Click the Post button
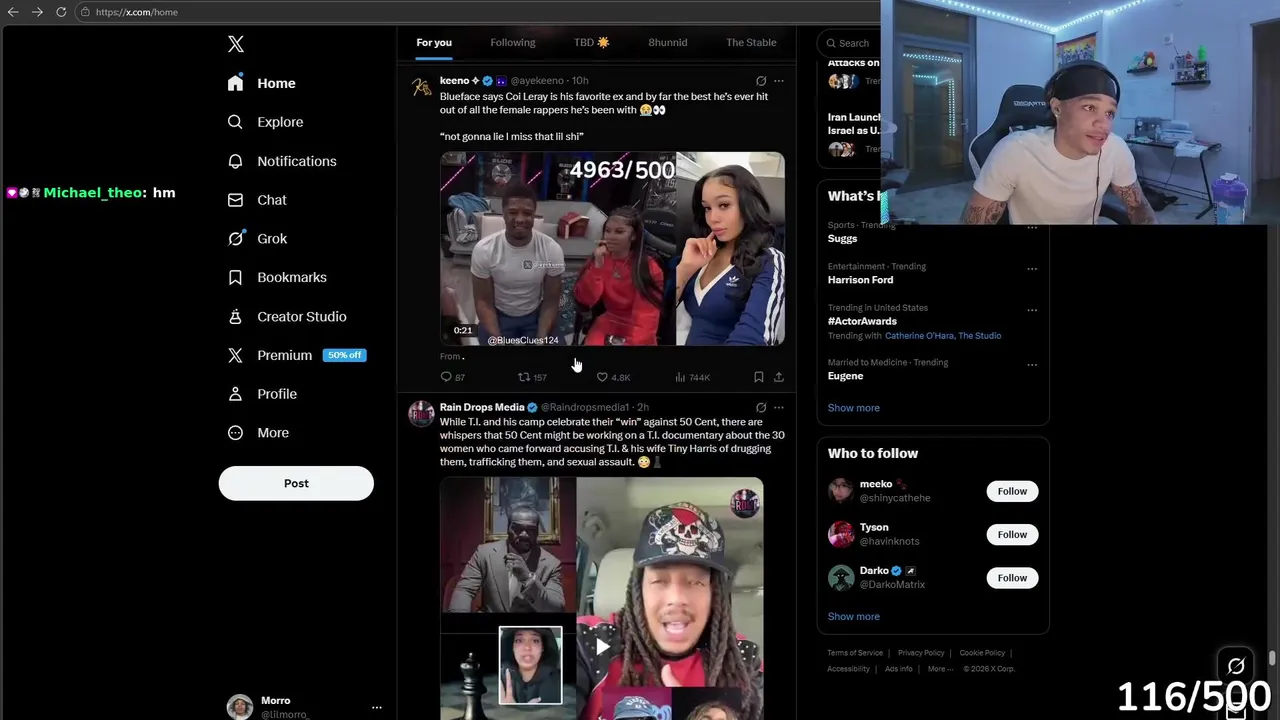The height and width of the screenshot is (720, 1280). click(296, 483)
